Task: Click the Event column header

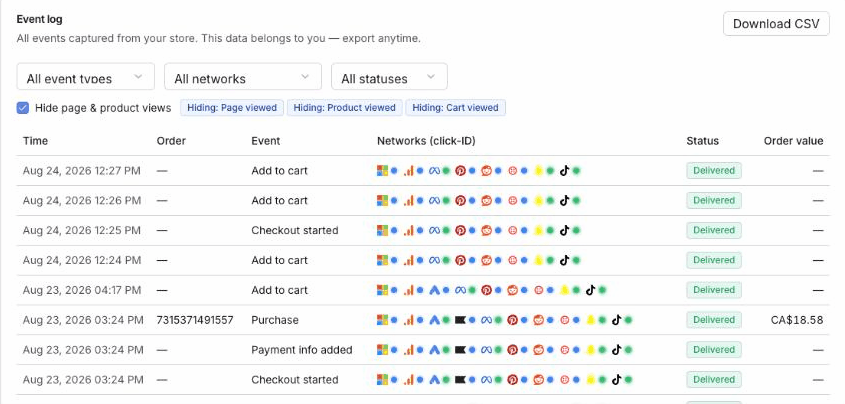Action: coord(266,141)
